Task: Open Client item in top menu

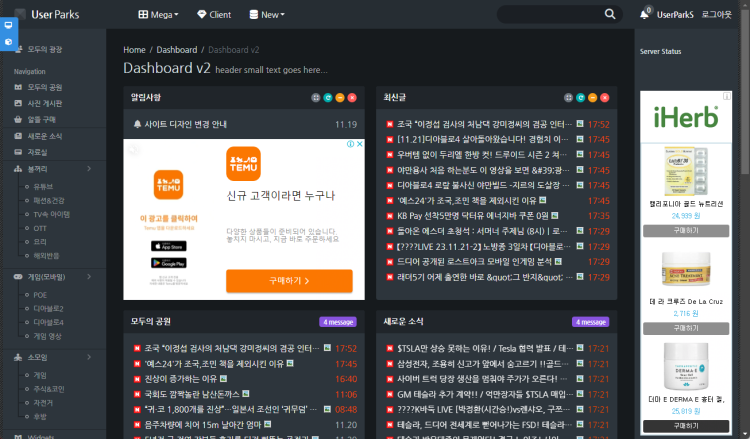Action: pos(214,15)
